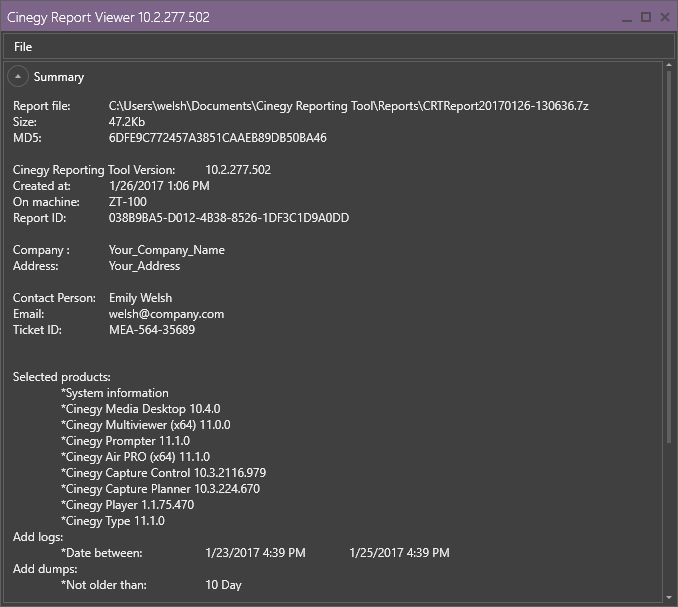Minimize the Cinegy Report Viewer window
Viewport: 678px width, 607px height.
(x=627, y=18)
